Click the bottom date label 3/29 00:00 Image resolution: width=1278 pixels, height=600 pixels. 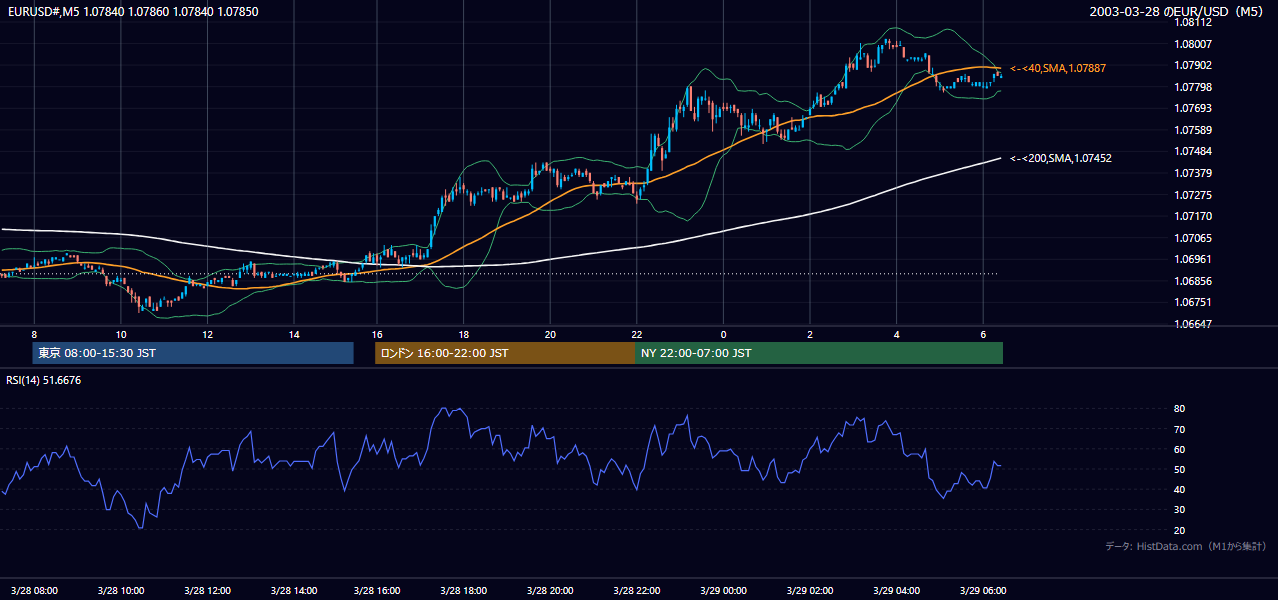coord(723,591)
